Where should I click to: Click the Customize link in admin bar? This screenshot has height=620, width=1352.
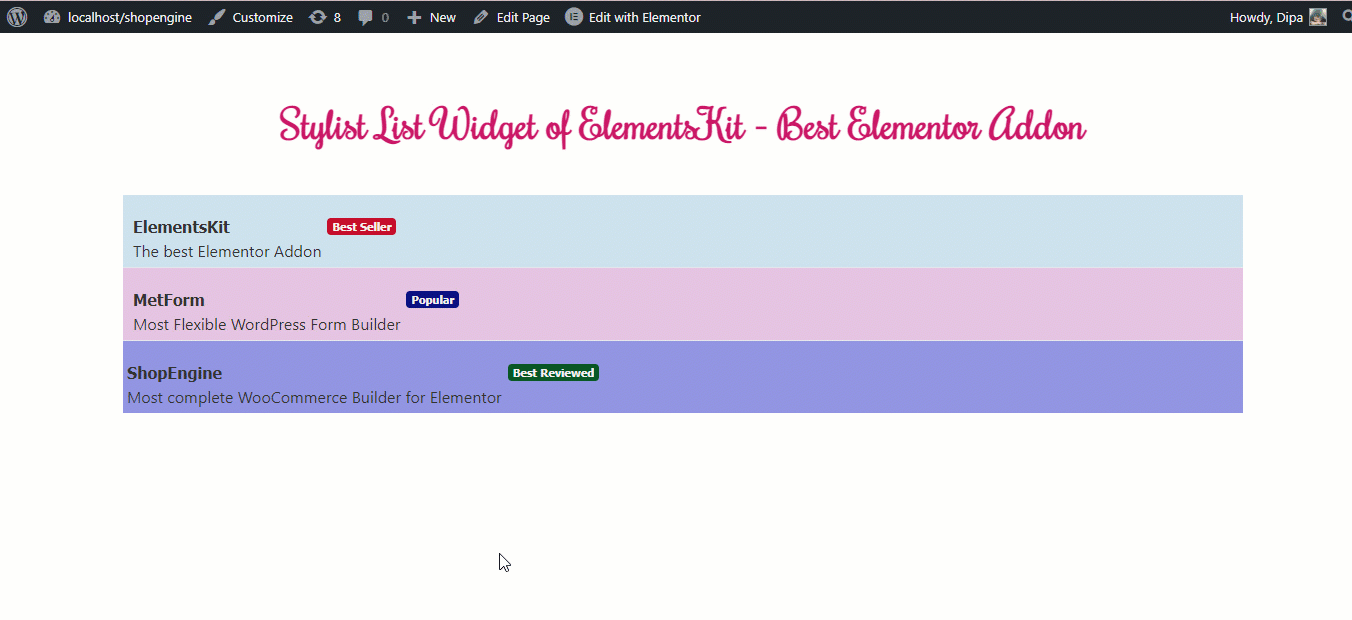tap(251, 17)
